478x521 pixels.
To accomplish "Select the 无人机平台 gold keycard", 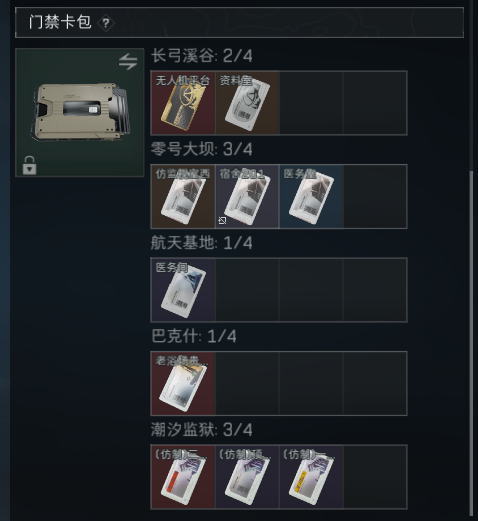I will click(x=183, y=103).
